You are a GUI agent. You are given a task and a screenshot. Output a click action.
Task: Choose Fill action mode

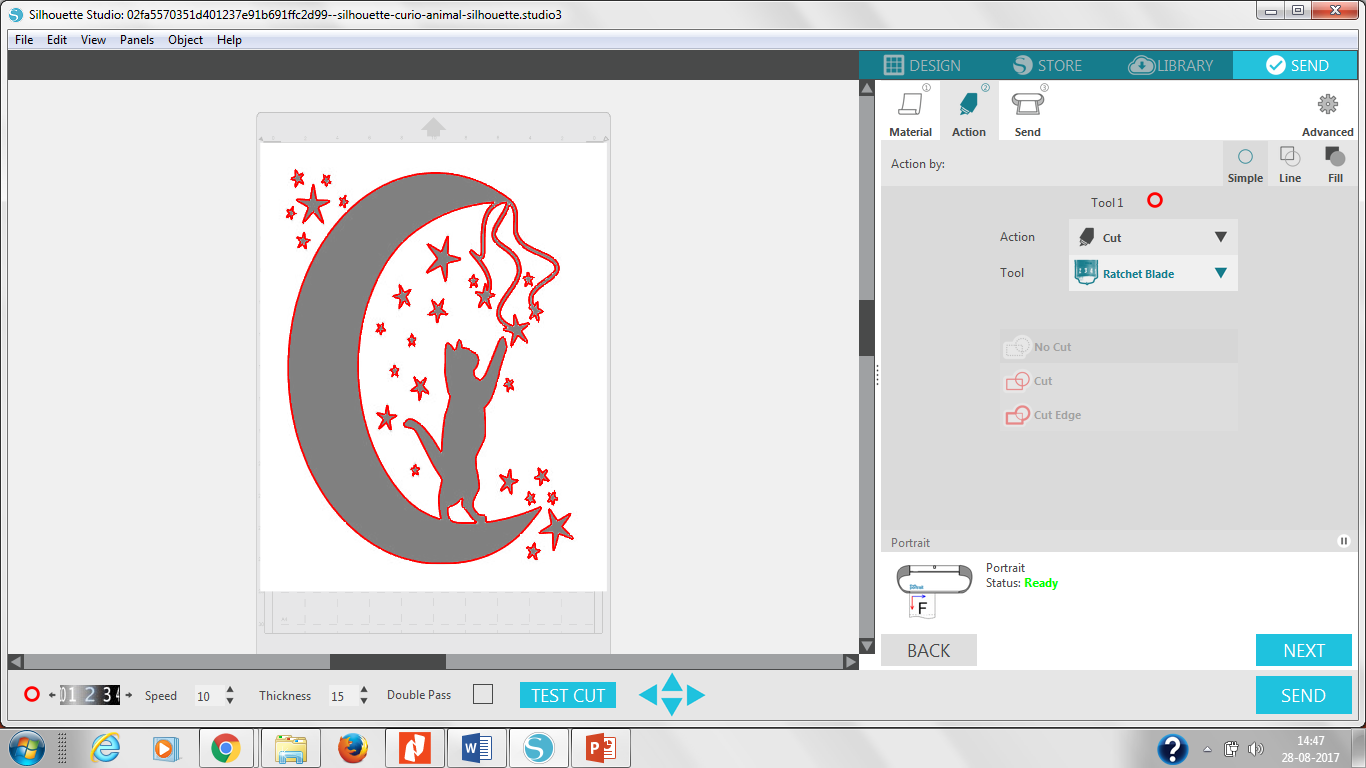tap(1335, 164)
